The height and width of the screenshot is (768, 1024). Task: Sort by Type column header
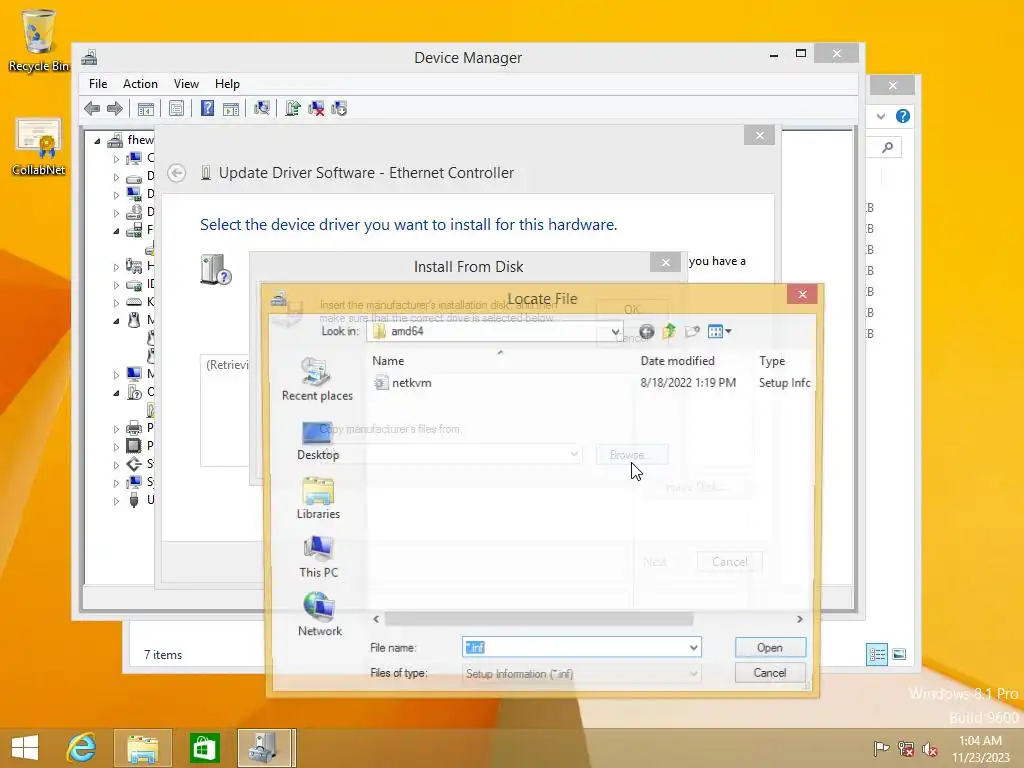pos(772,360)
